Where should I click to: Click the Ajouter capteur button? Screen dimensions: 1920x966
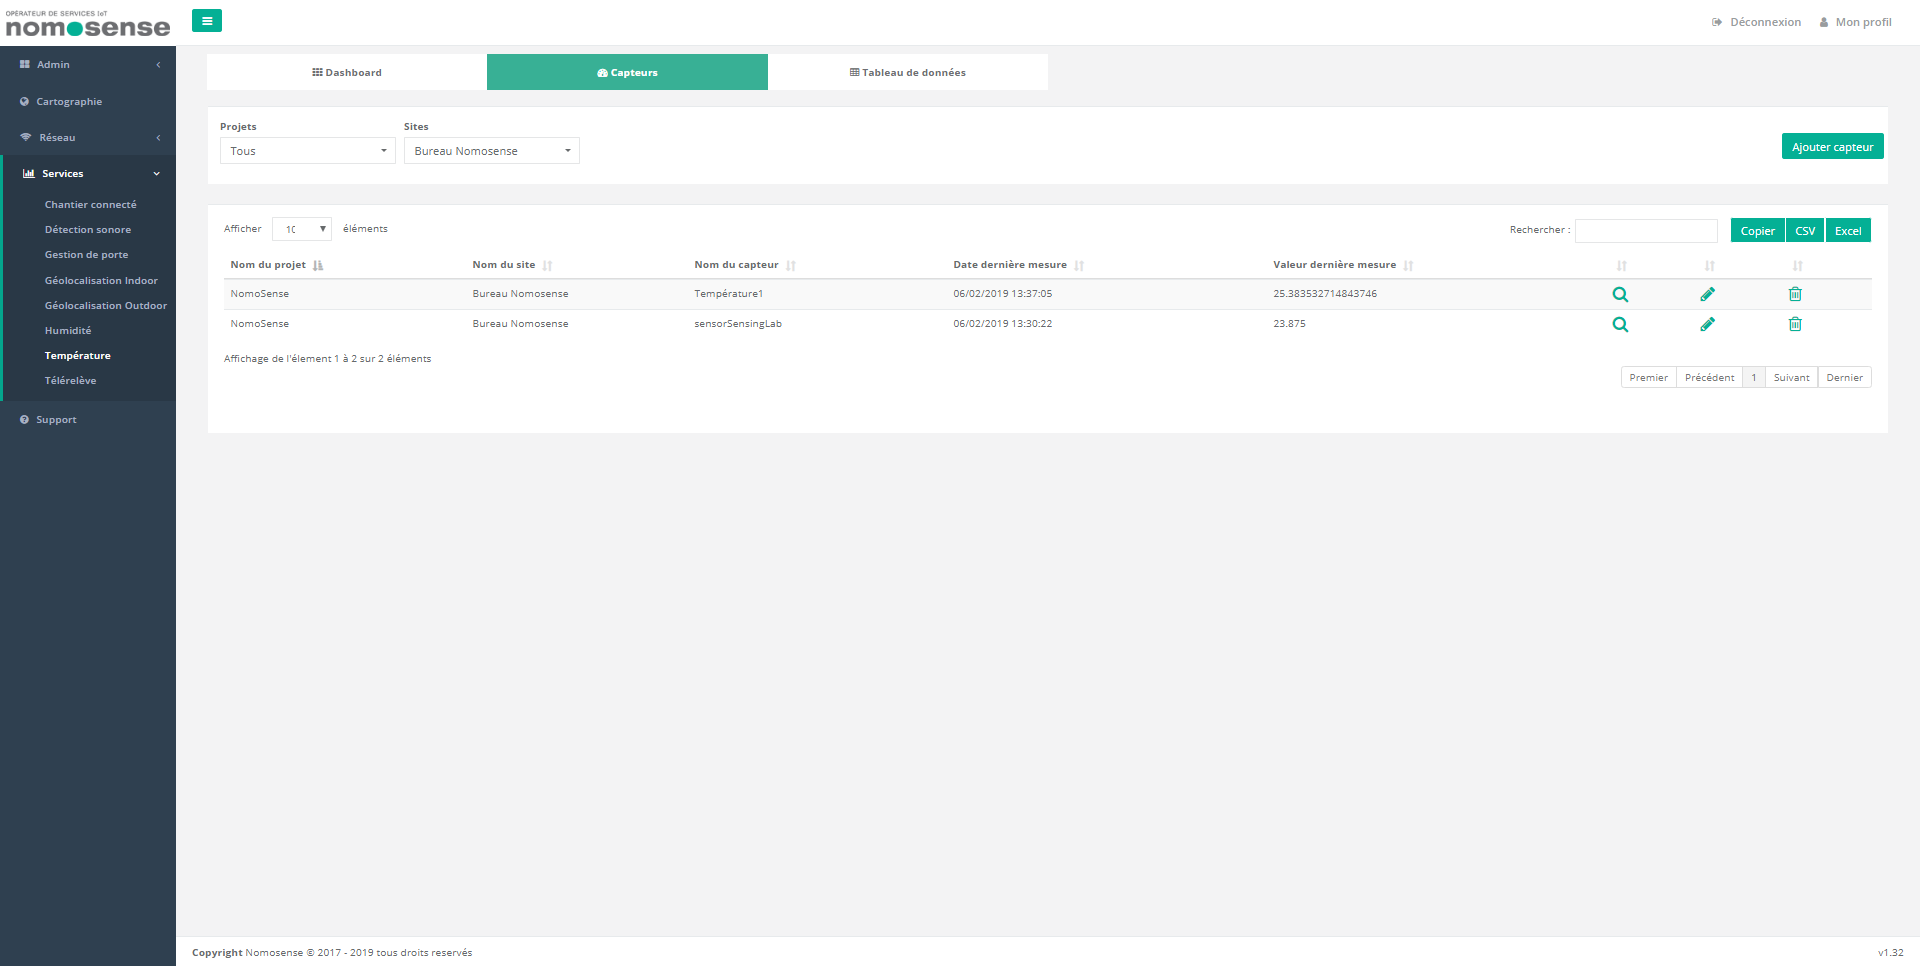(1832, 147)
